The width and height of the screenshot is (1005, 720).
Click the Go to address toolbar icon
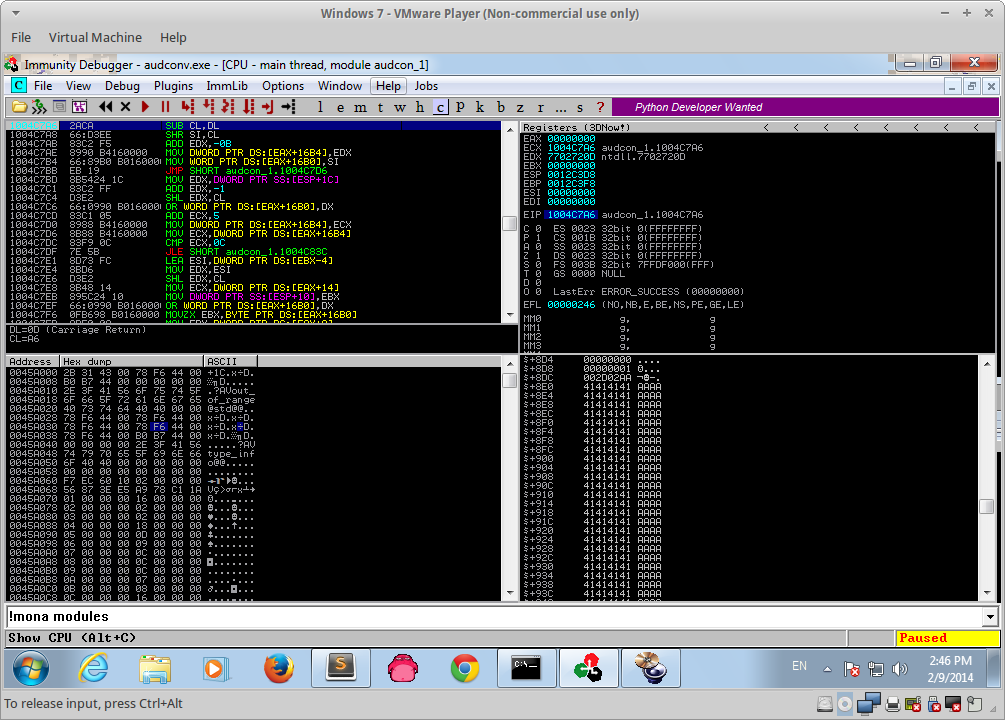pyautogui.click(x=288, y=107)
